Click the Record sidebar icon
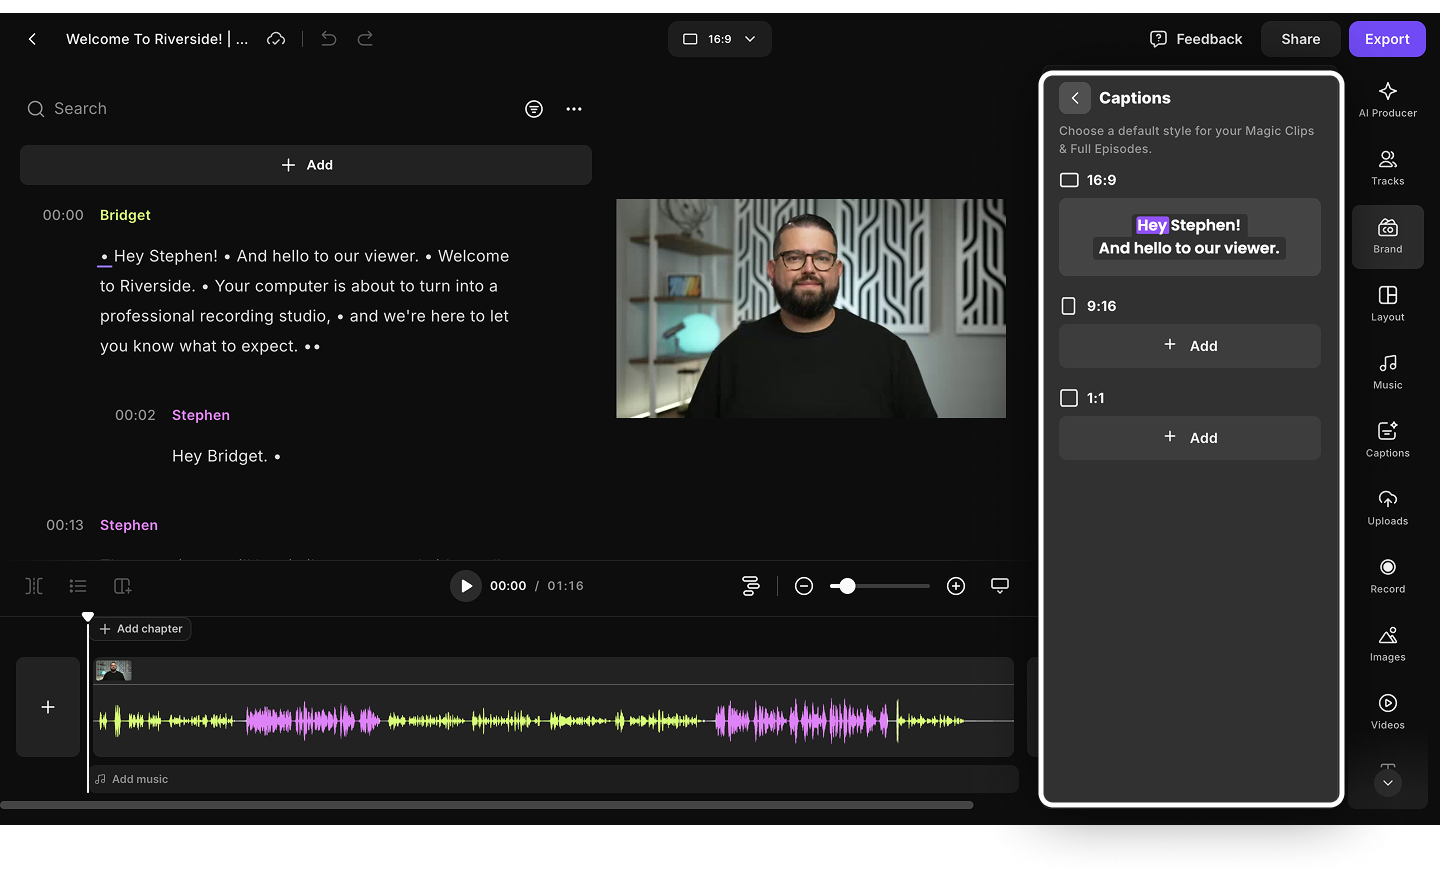The width and height of the screenshot is (1440, 878). coord(1387,575)
